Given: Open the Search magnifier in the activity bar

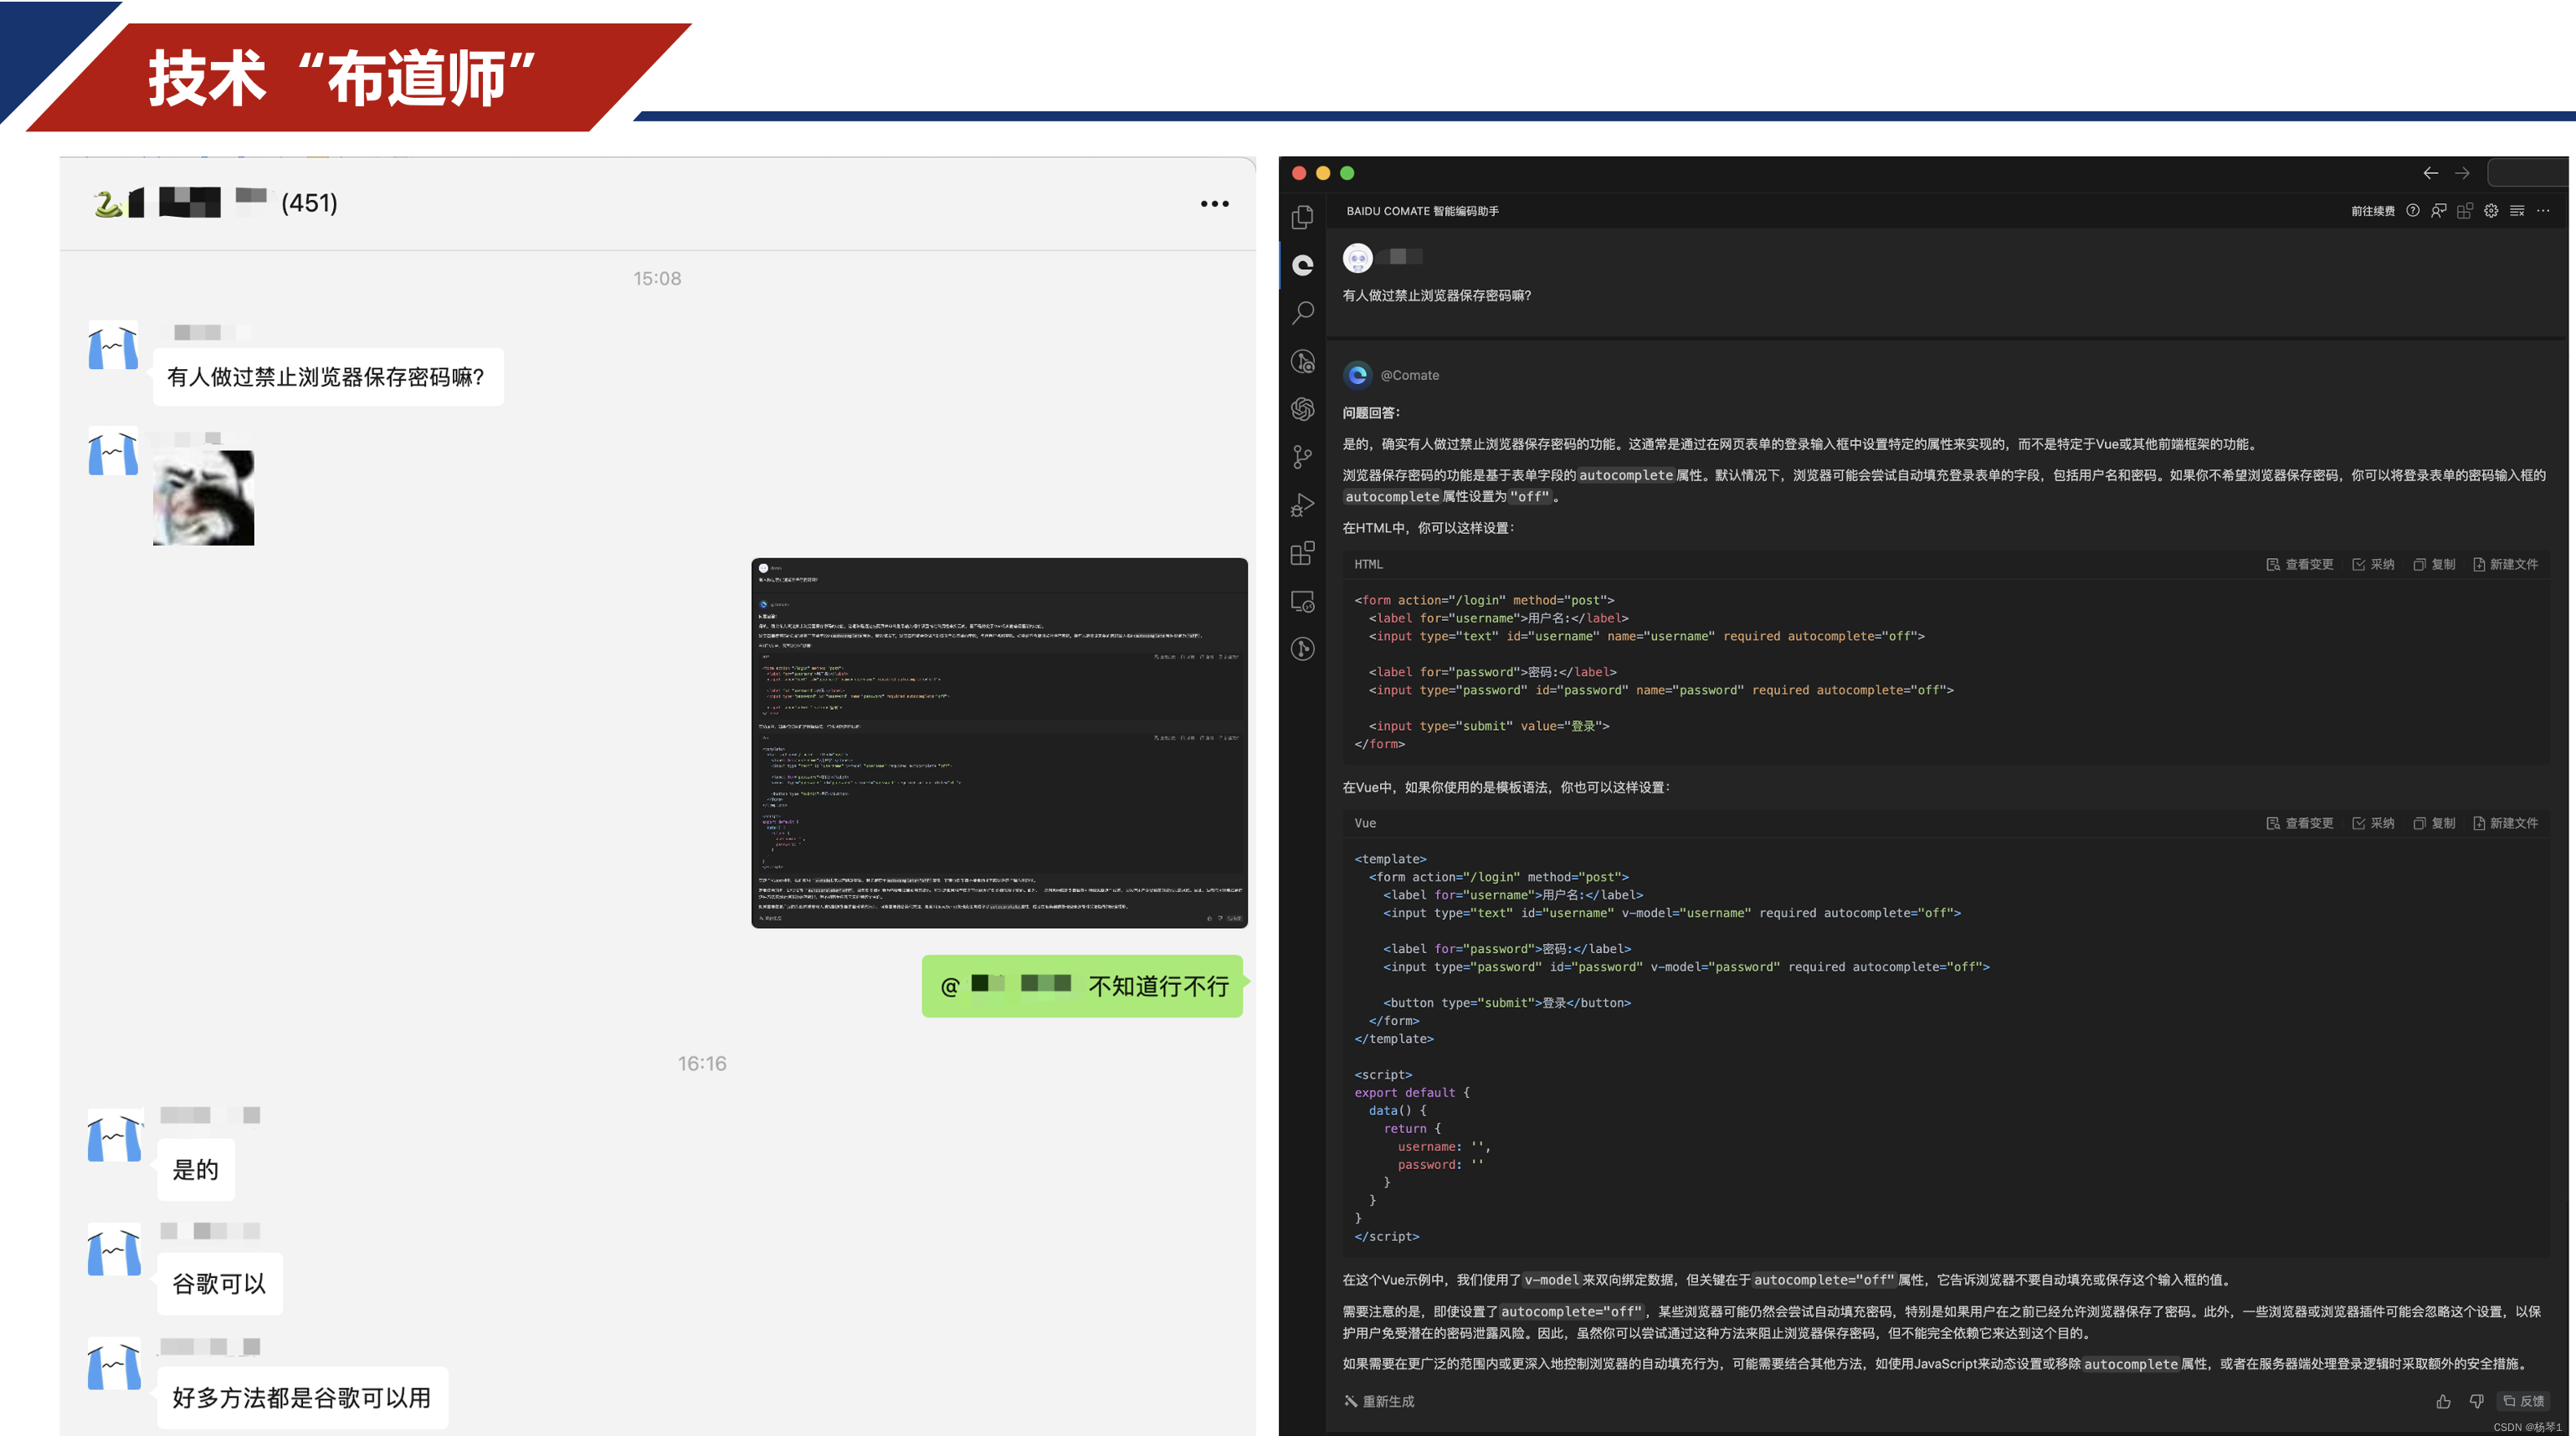Looking at the screenshot, I should tap(1302, 313).
